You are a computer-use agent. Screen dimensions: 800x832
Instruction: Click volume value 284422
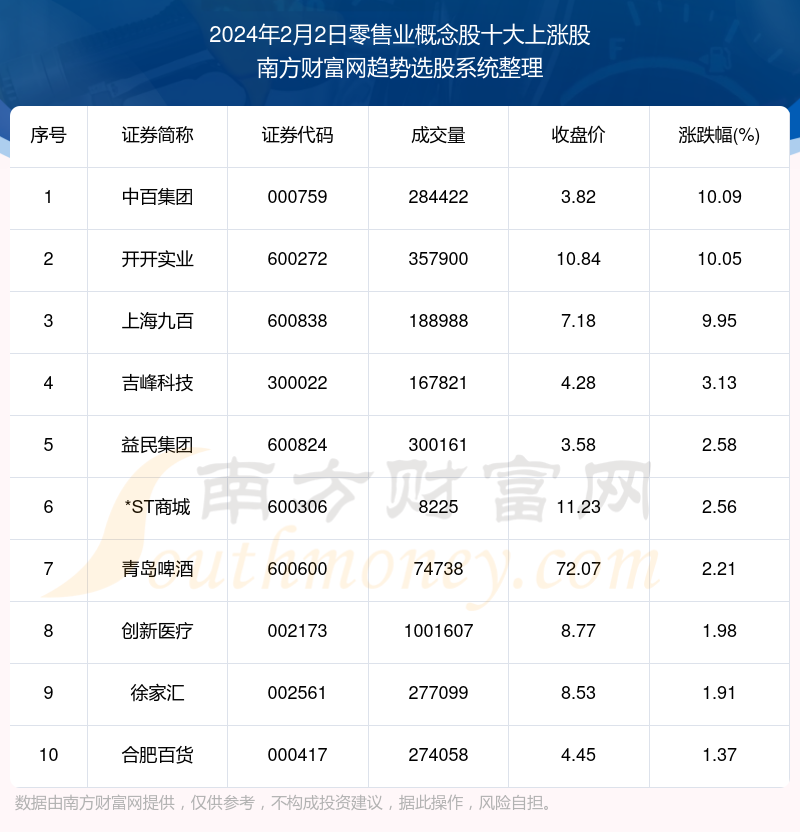tap(438, 197)
